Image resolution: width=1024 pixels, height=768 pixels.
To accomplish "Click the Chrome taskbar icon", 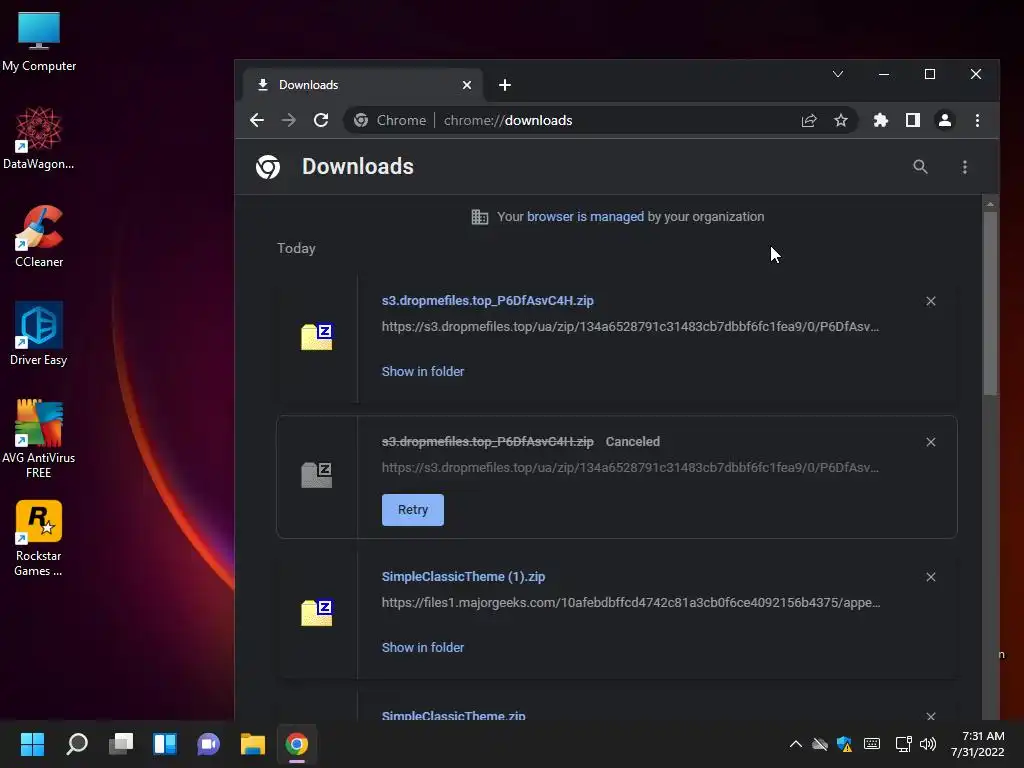I will coord(296,744).
